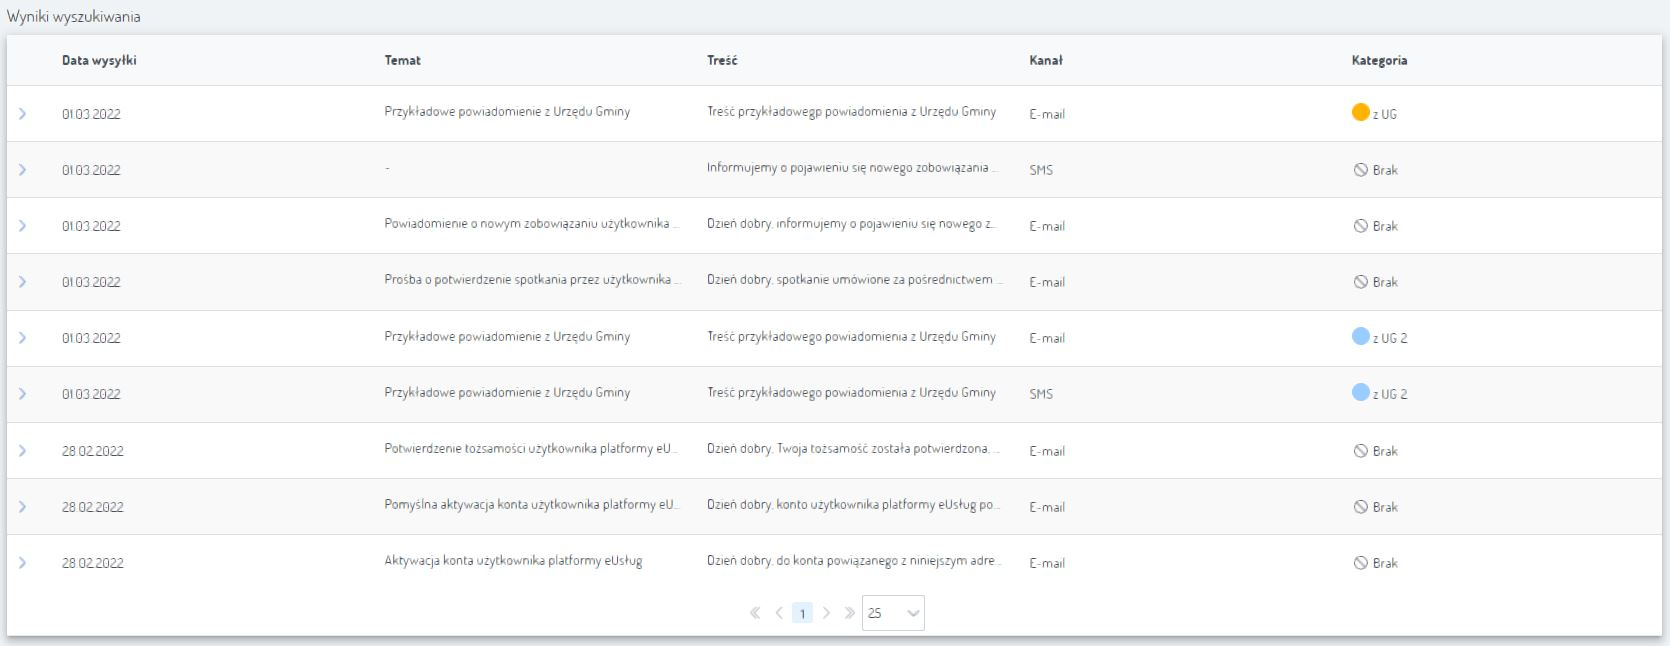Go to the next results page
The image size is (1670, 646).
pos(826,613)
